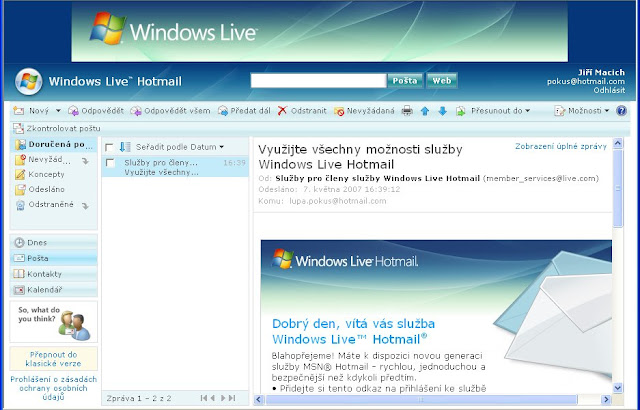The height and width of the screenshot is (410, 640).
Task: Click the horizontal scrollbar thumb in message pane
Action: pos(421,399)
